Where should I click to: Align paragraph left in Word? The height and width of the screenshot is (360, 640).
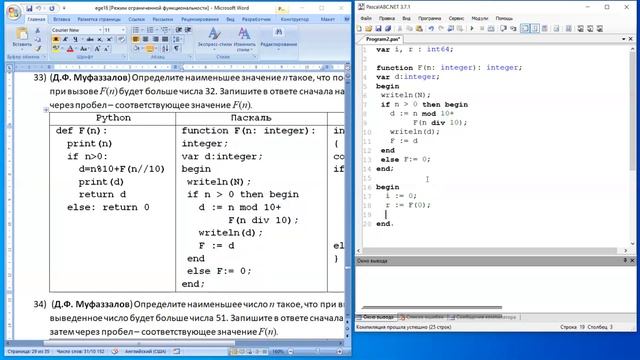136,39
